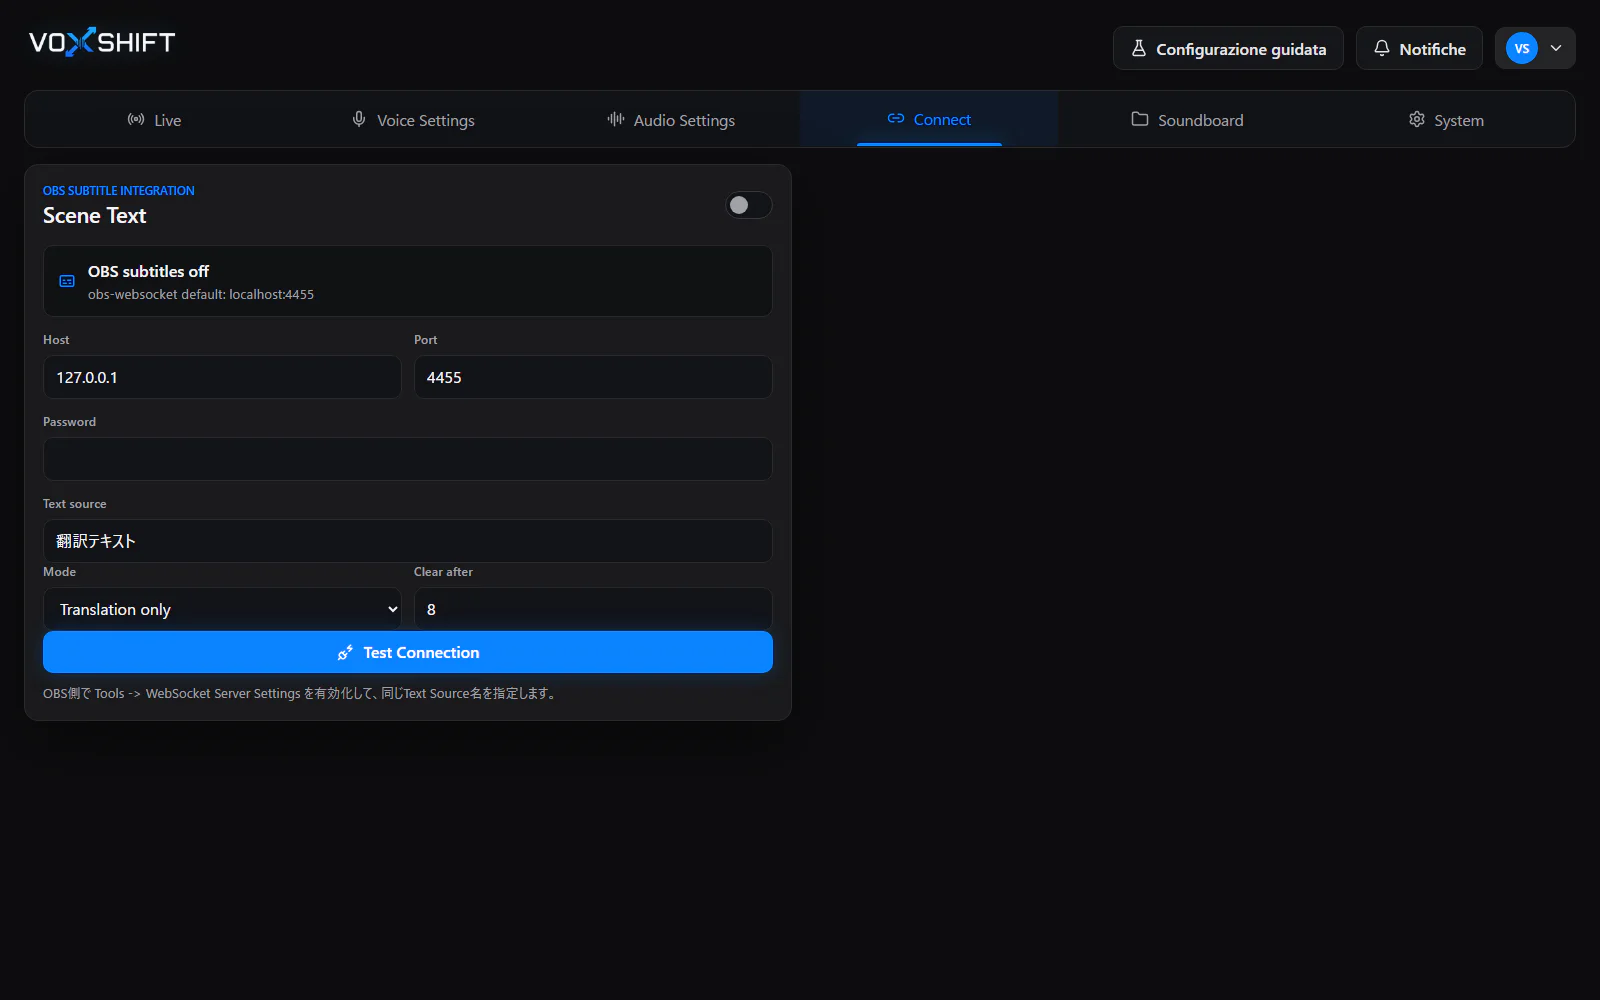Image resolution: width=1600 pixels, height=1000 pixels.
Task: Open Configurazione guidata
Action: coord(1228,48)
